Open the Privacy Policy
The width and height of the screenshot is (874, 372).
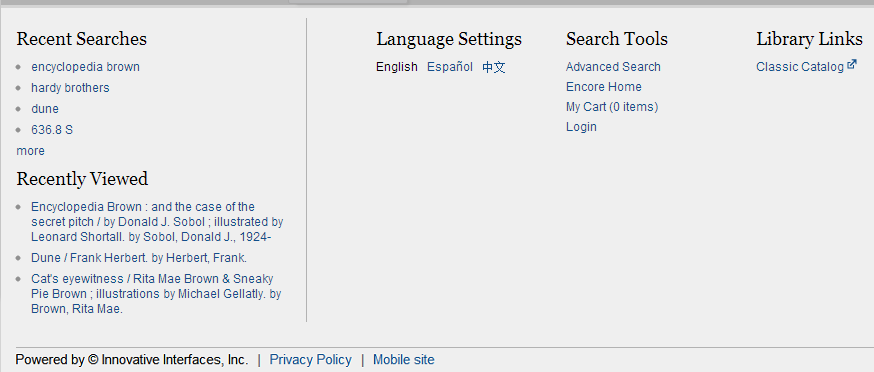coord(310,360)
